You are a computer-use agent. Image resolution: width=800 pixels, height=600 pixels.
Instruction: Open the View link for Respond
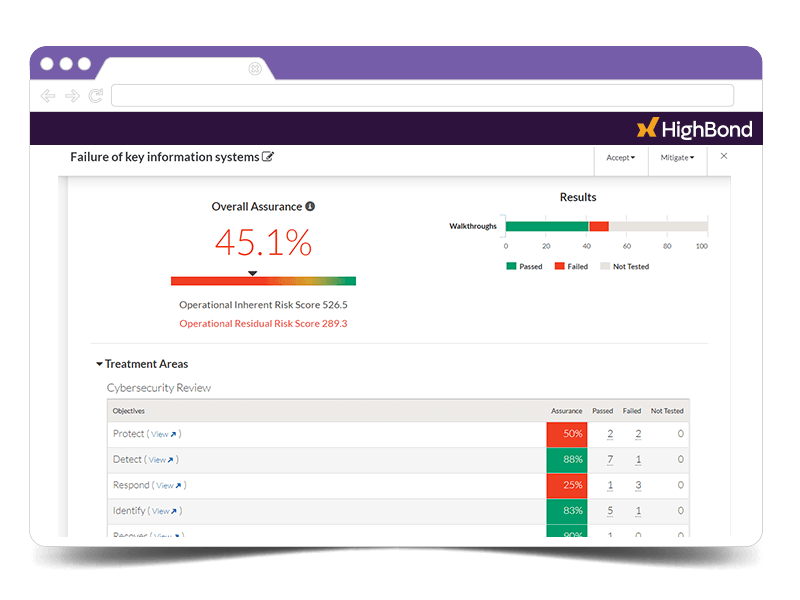point(168,485)
